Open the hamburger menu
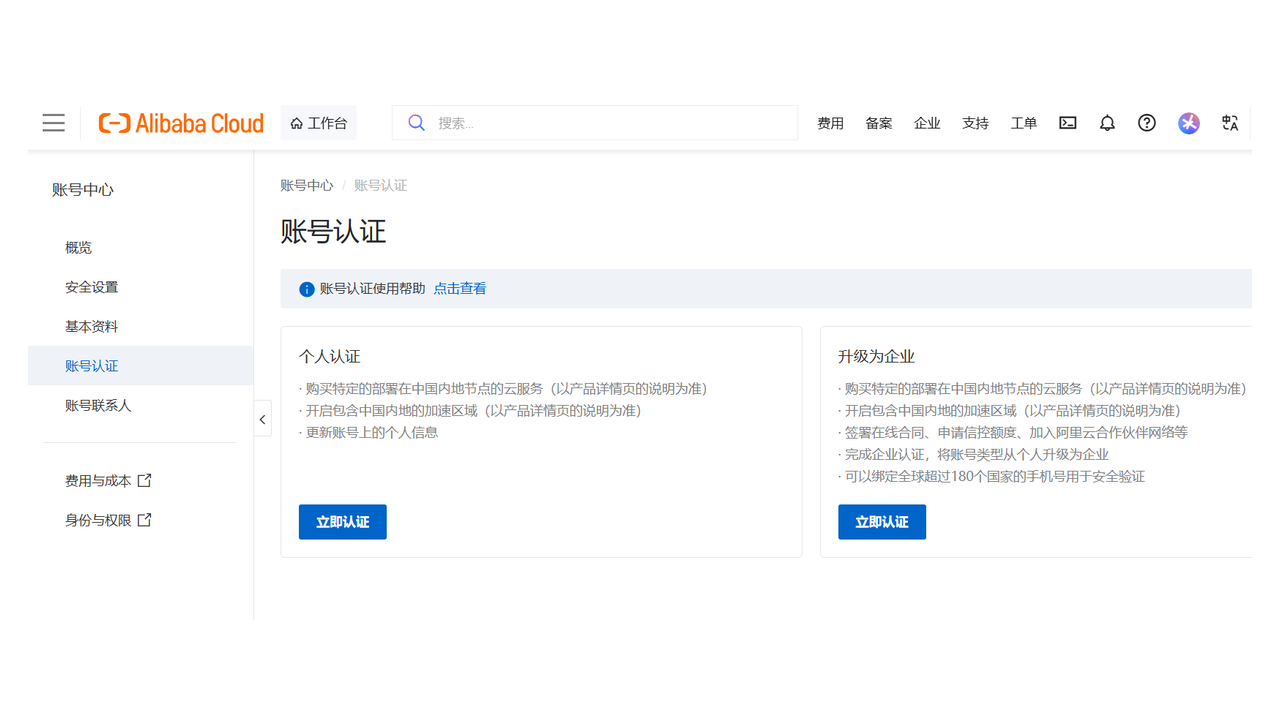The height and width of the screenshot is (720, 1280). (53, 122)
